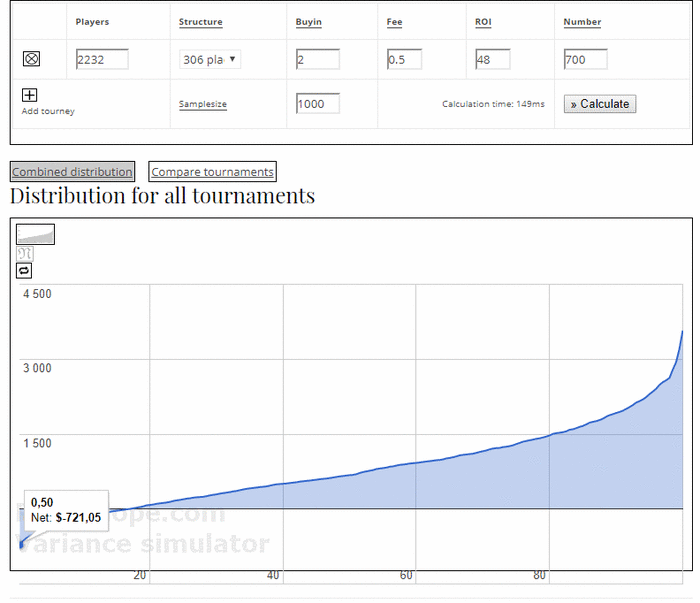Open the Structure column header link
The image size is (700, 603).
[x=200, y=22]
